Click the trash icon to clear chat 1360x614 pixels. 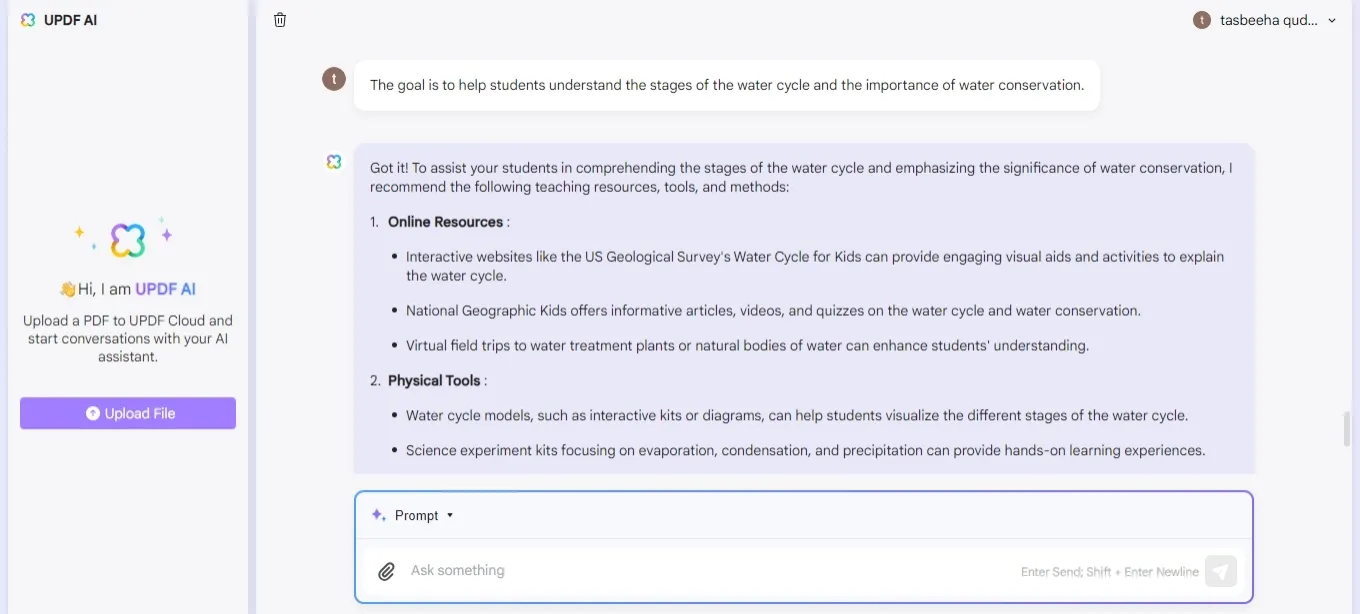pyautogui.click(x=280, y=20)
